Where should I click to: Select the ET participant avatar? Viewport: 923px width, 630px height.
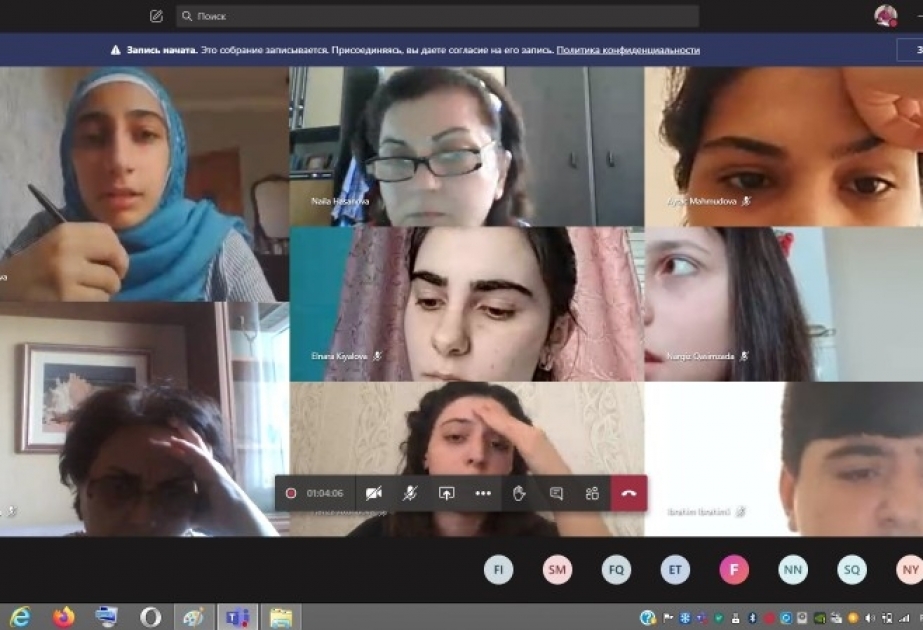[675, 569]
